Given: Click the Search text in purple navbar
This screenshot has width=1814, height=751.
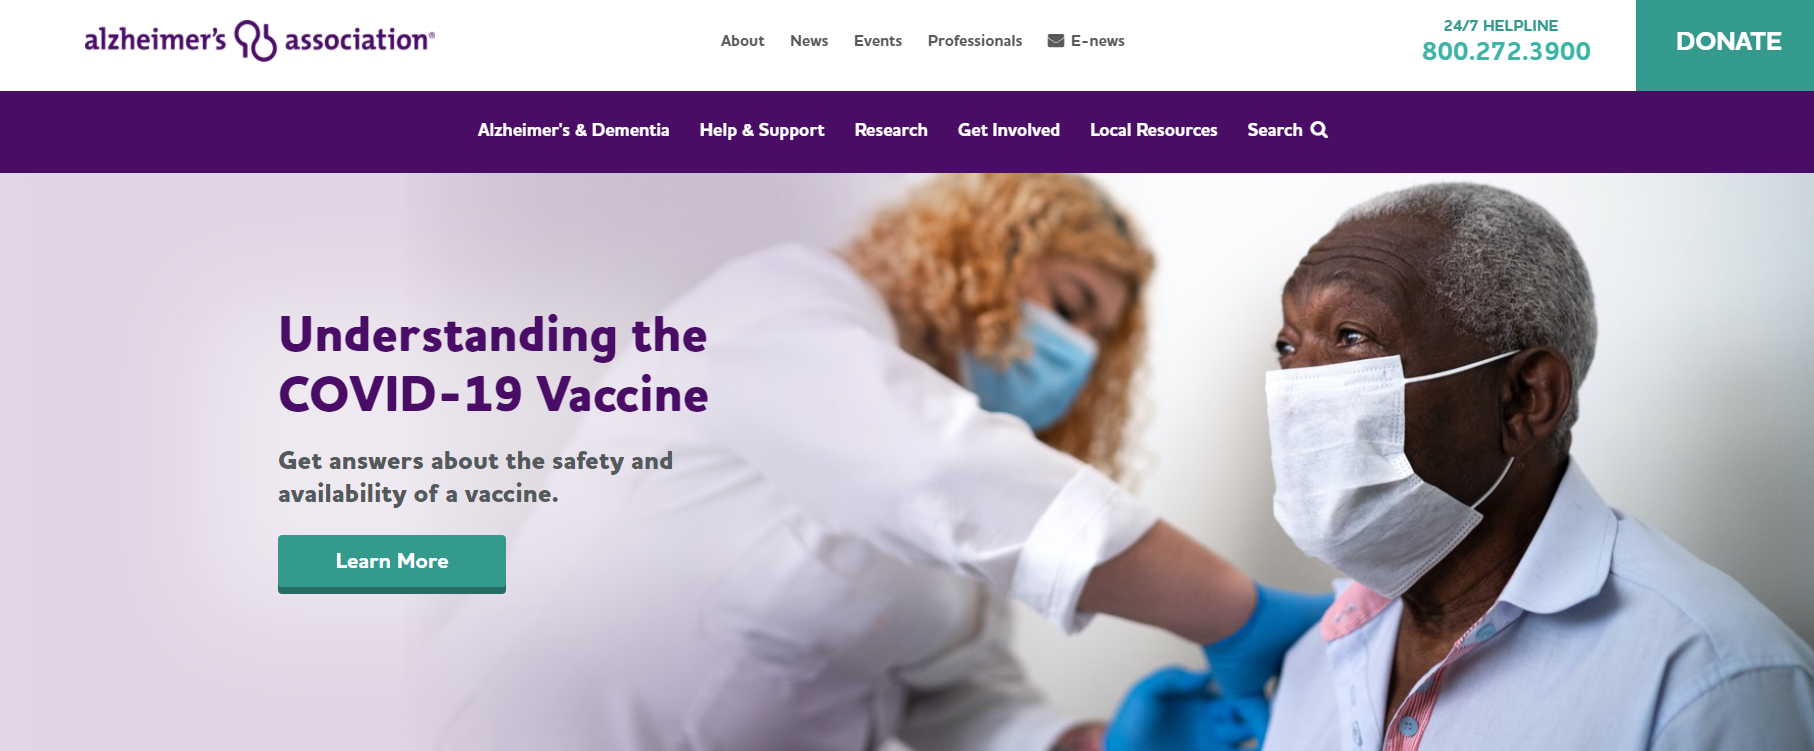Looking at the screenshot, I should coord(1275,130).
